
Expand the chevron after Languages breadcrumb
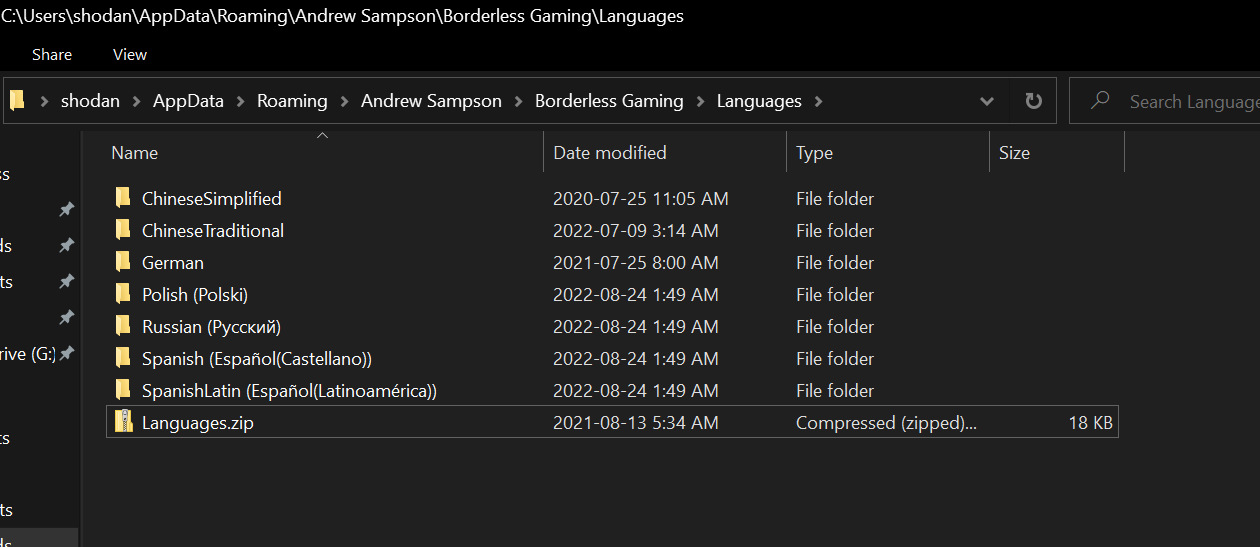point(818,101)
